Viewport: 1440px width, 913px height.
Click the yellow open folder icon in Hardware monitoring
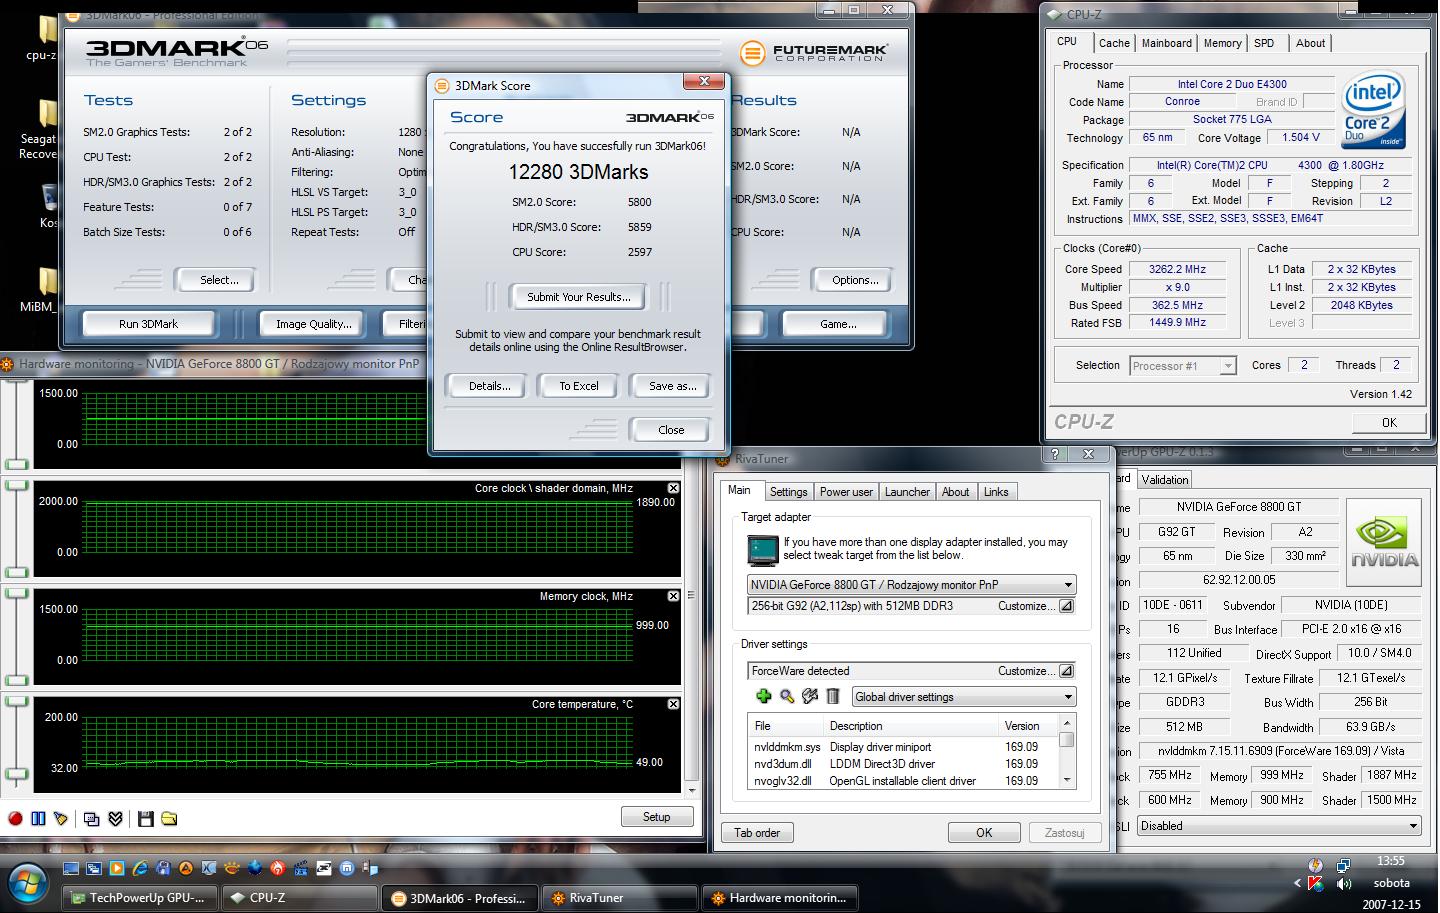(x=169, y=819)
